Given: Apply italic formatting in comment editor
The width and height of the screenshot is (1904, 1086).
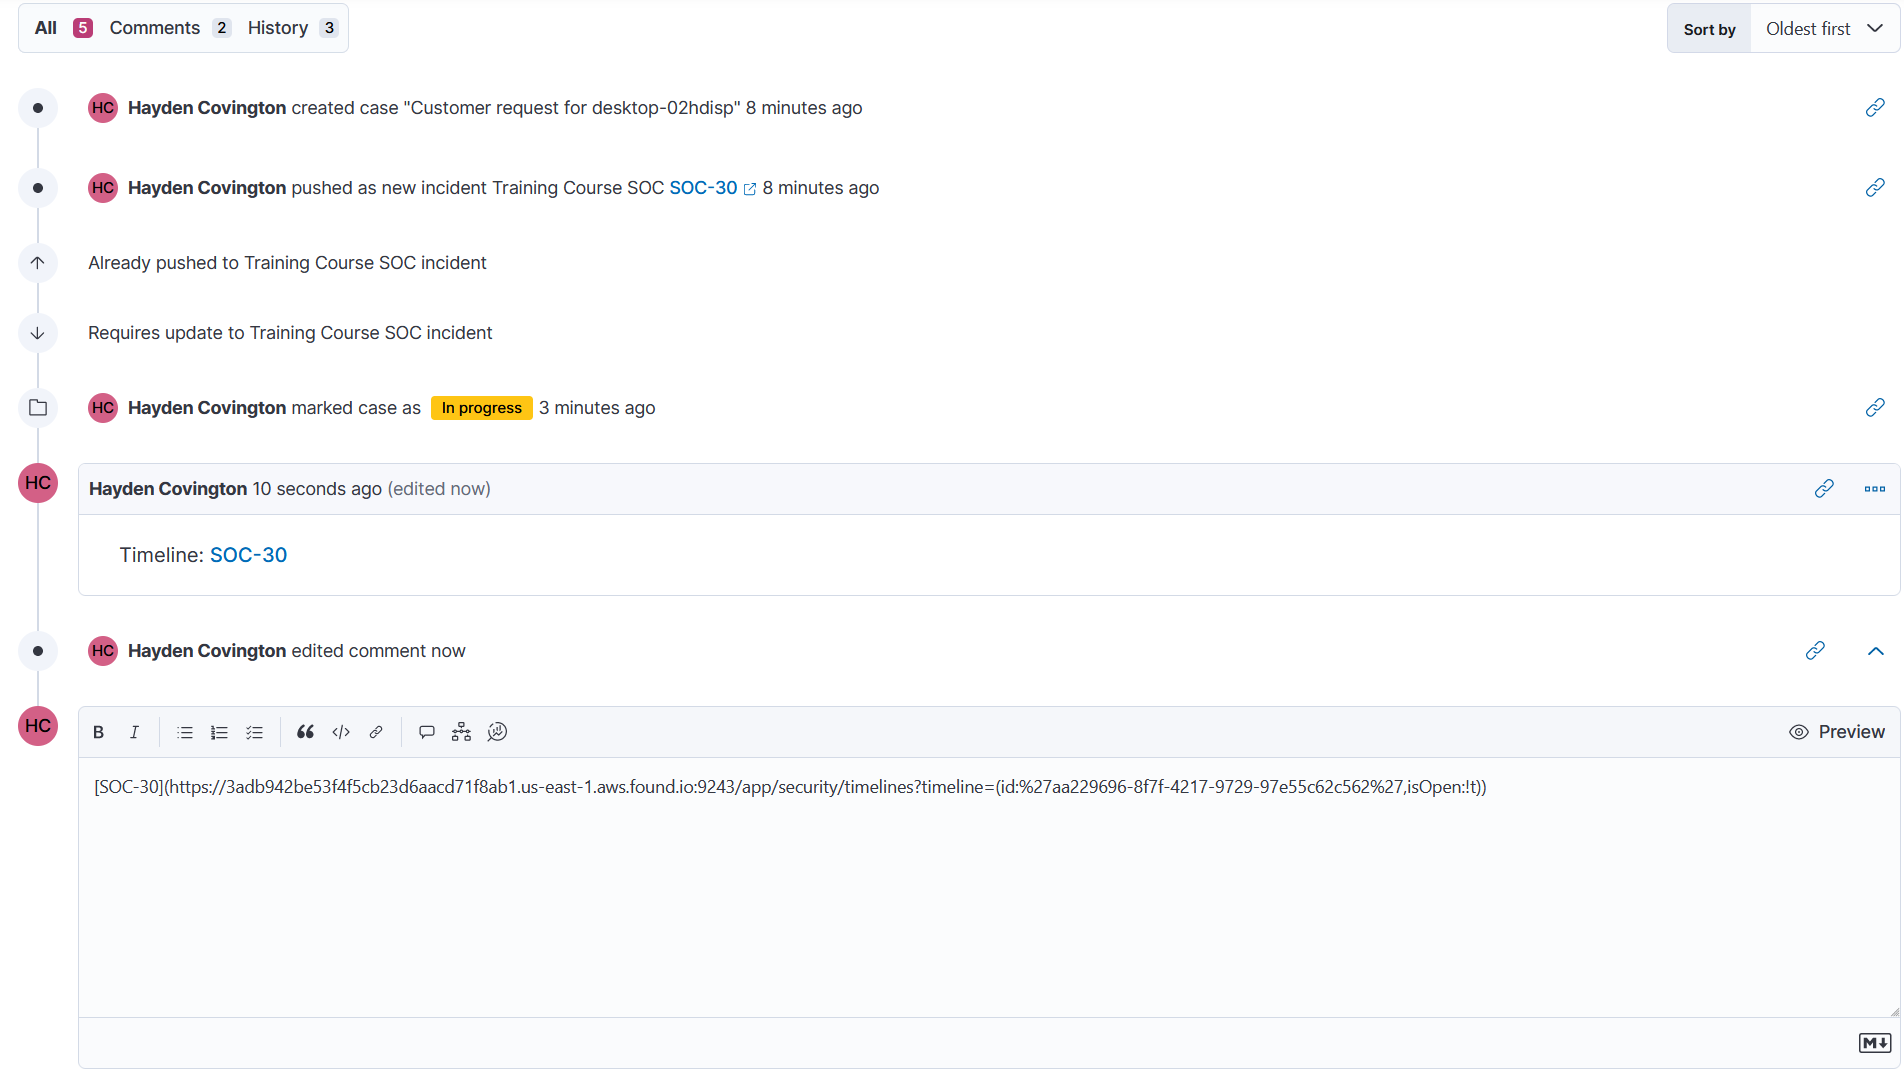Looking at the screenshot, I should pyautogui.click(x=134, y=732).
